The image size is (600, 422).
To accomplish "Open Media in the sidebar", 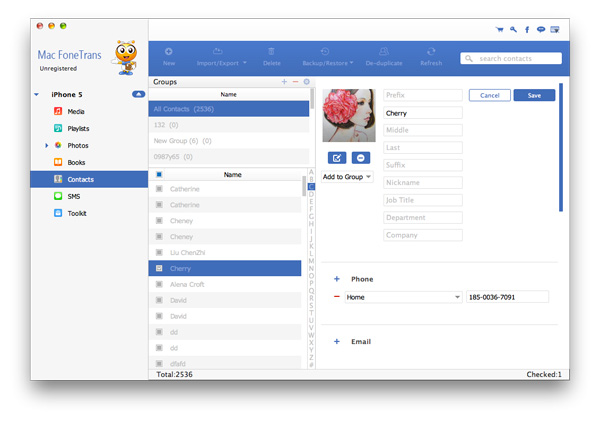I will click(76, 111).
